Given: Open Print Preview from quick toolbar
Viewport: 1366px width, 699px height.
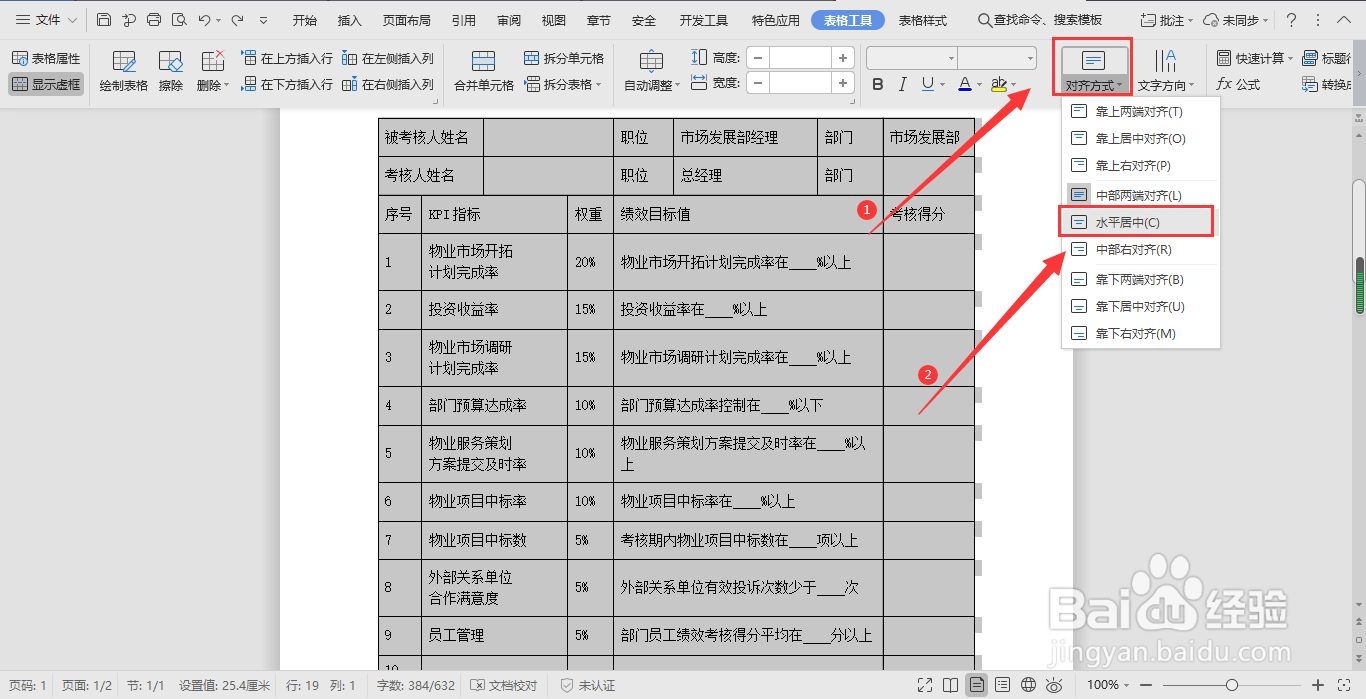Looking at the screenshot, I should pos(179,20).
